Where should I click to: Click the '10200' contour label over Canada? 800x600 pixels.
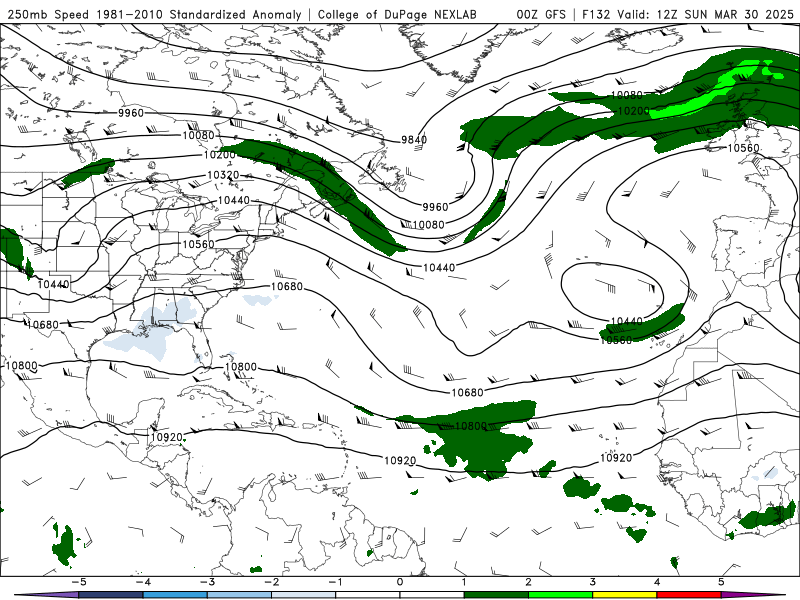(219, 155)
